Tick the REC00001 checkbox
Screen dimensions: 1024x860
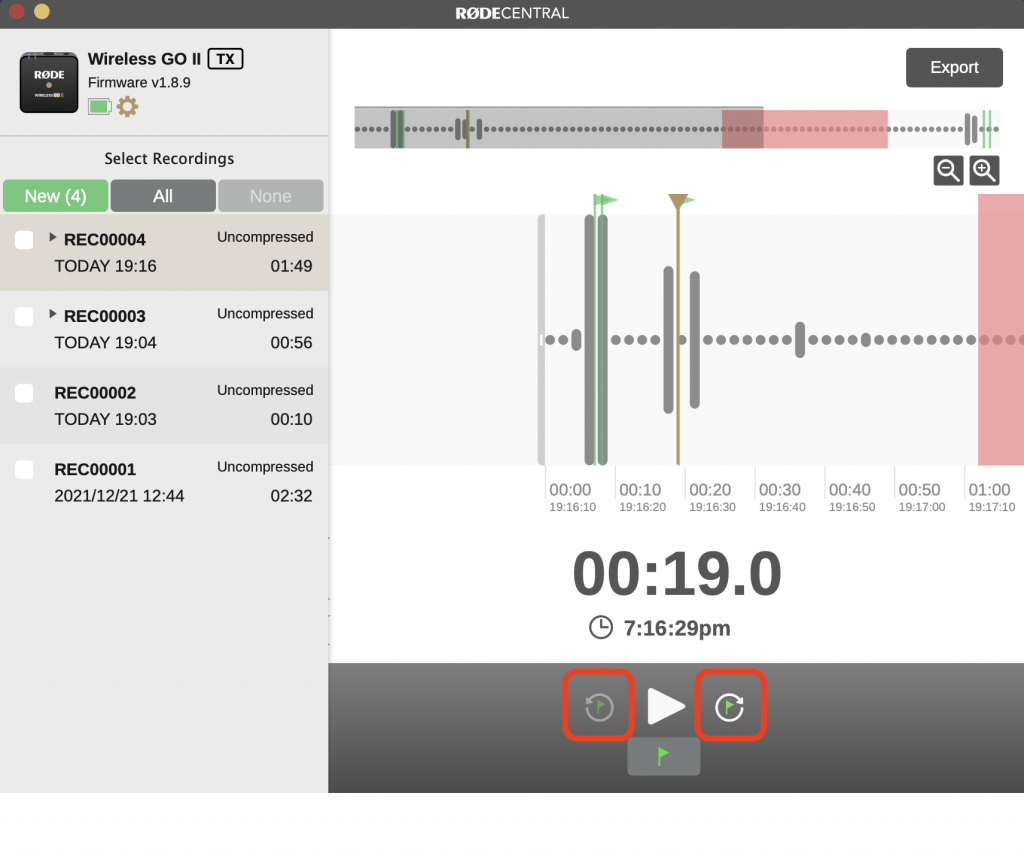pyautogui.click(x=24, y=470)
